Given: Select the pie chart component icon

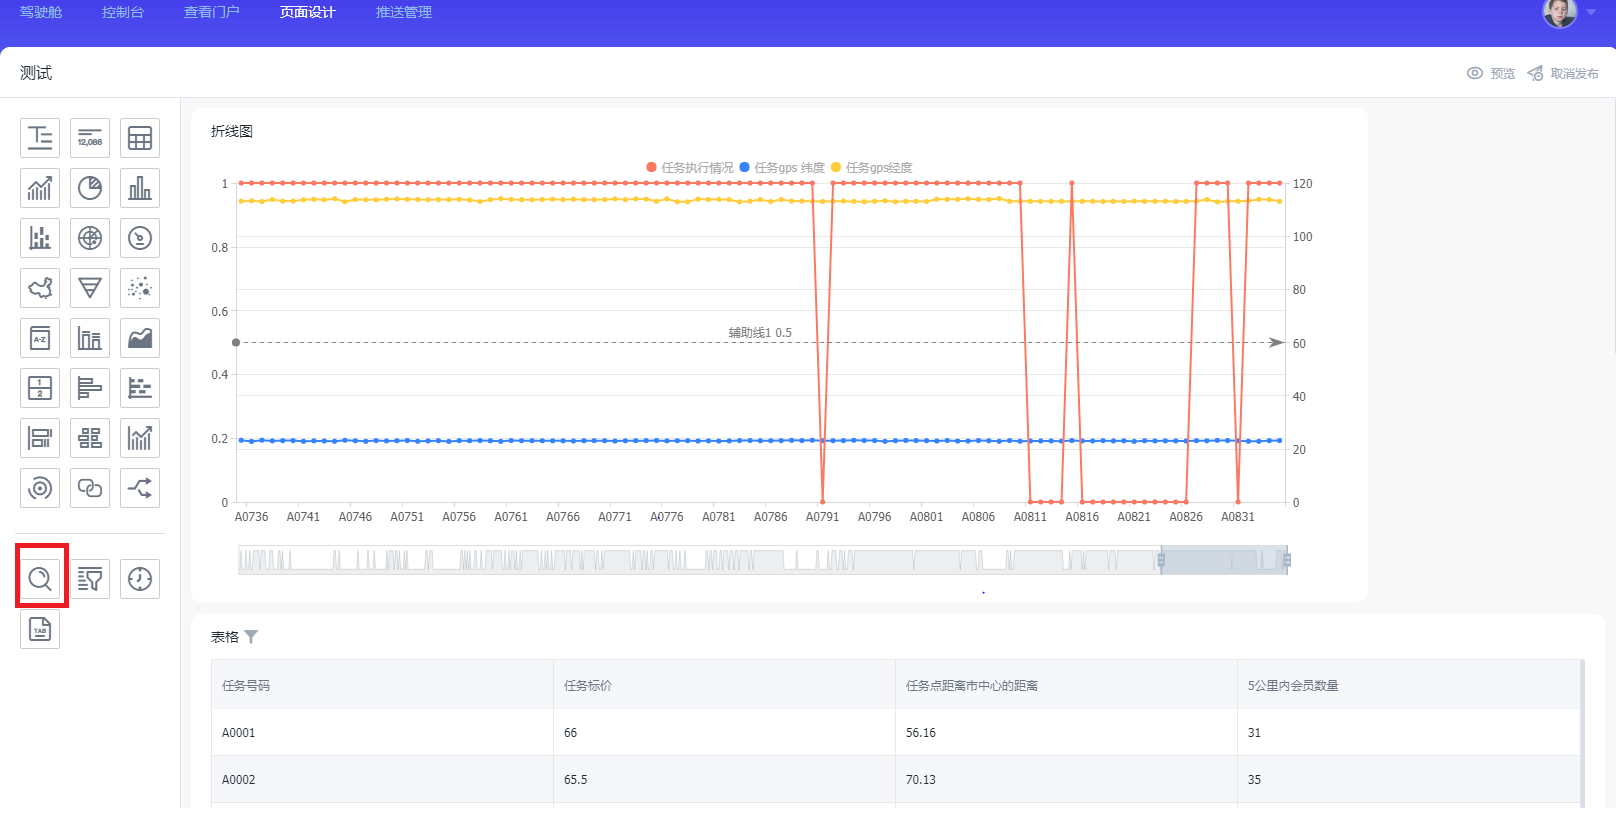Looking at the screenshot, I should pos(90,188).
